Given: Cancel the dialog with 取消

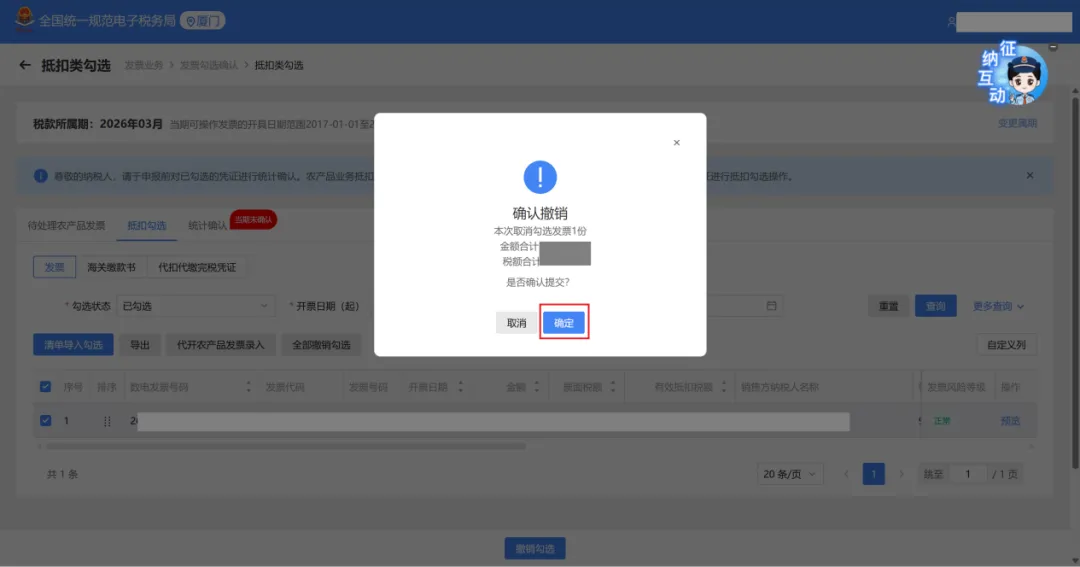Looking at the screenshot, I should coord(517,322).
